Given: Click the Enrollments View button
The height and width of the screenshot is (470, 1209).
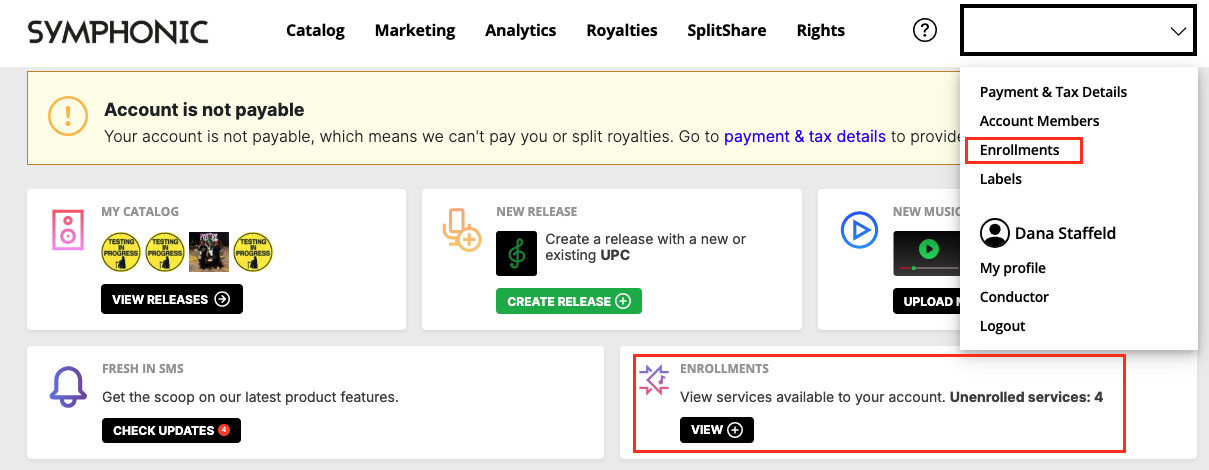Looking at the screenshot, I should pyautogui.click(x=717, y=430).
